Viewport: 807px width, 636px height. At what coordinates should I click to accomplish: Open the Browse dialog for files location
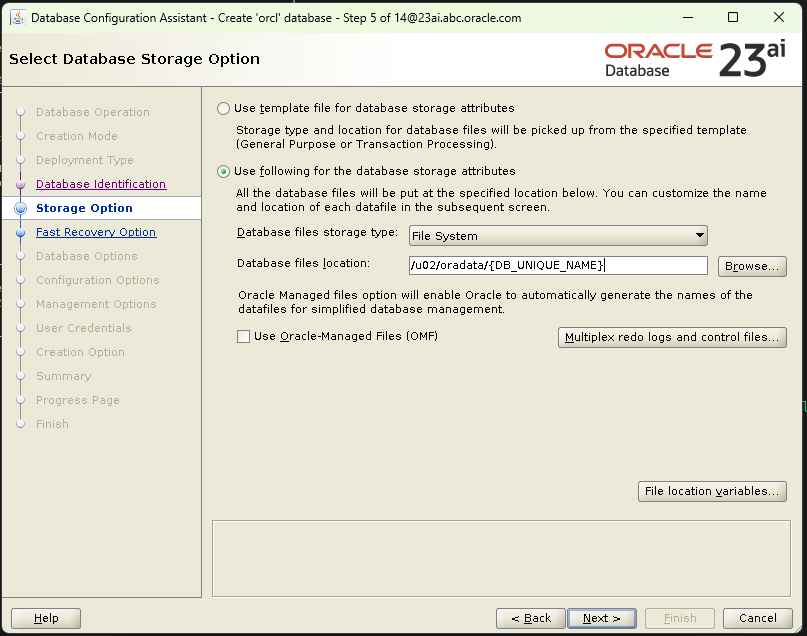coord(751,265)
